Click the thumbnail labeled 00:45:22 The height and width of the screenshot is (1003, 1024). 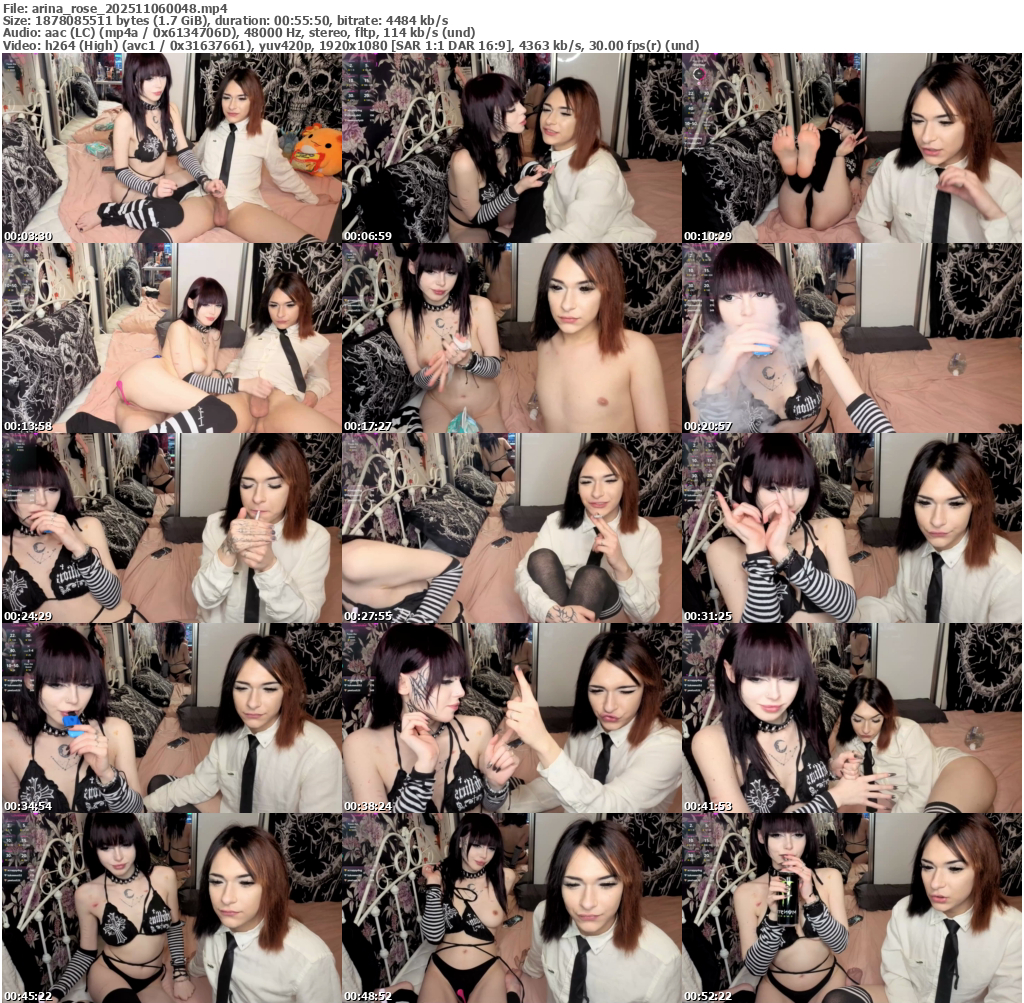point(171,908)
